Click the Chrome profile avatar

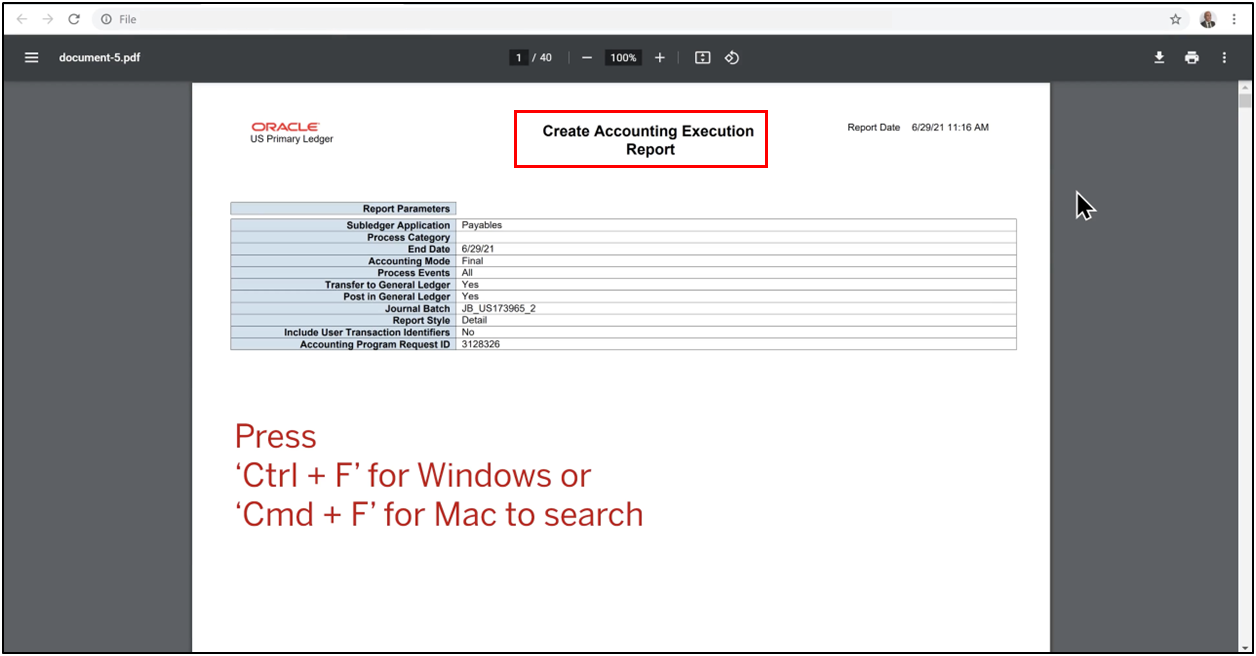(x=1207, y=18)
